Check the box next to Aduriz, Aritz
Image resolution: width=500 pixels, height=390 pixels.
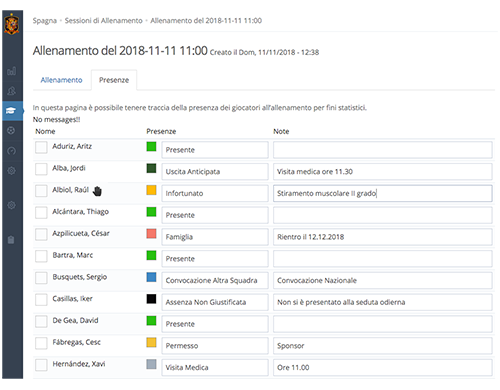tap(41, 147)
